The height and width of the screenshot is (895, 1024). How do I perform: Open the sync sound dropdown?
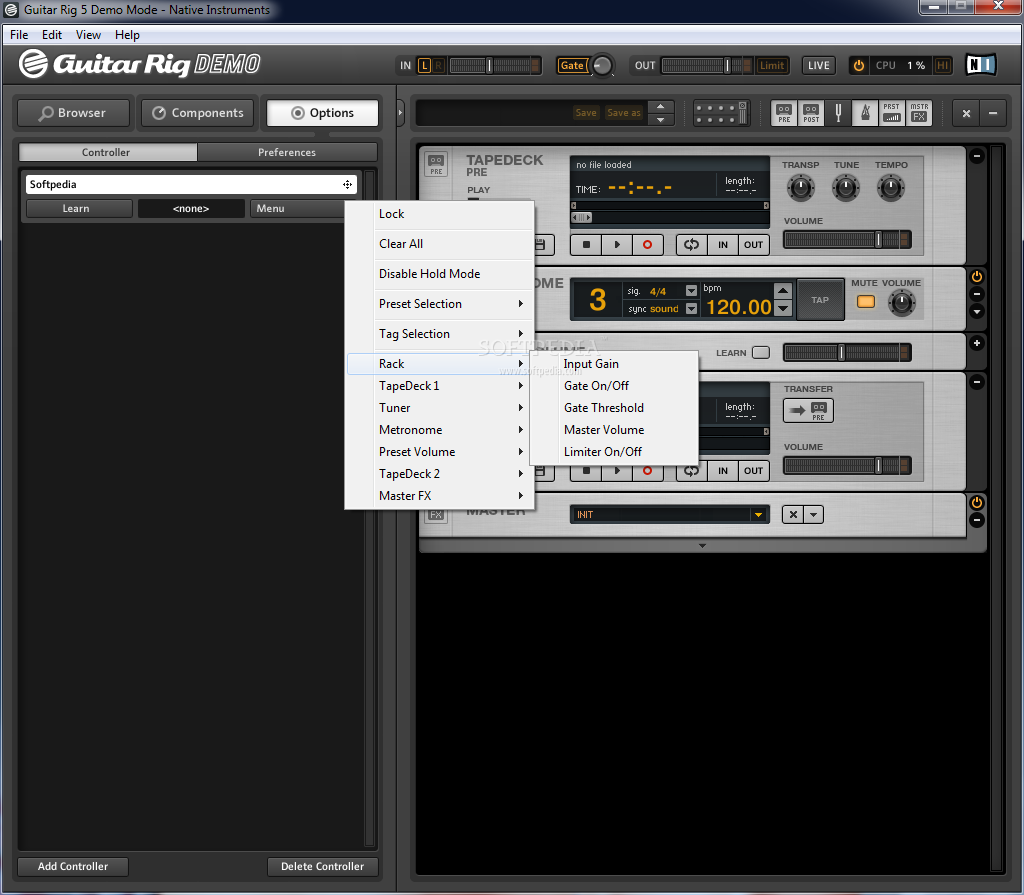[x=691, y=309]
